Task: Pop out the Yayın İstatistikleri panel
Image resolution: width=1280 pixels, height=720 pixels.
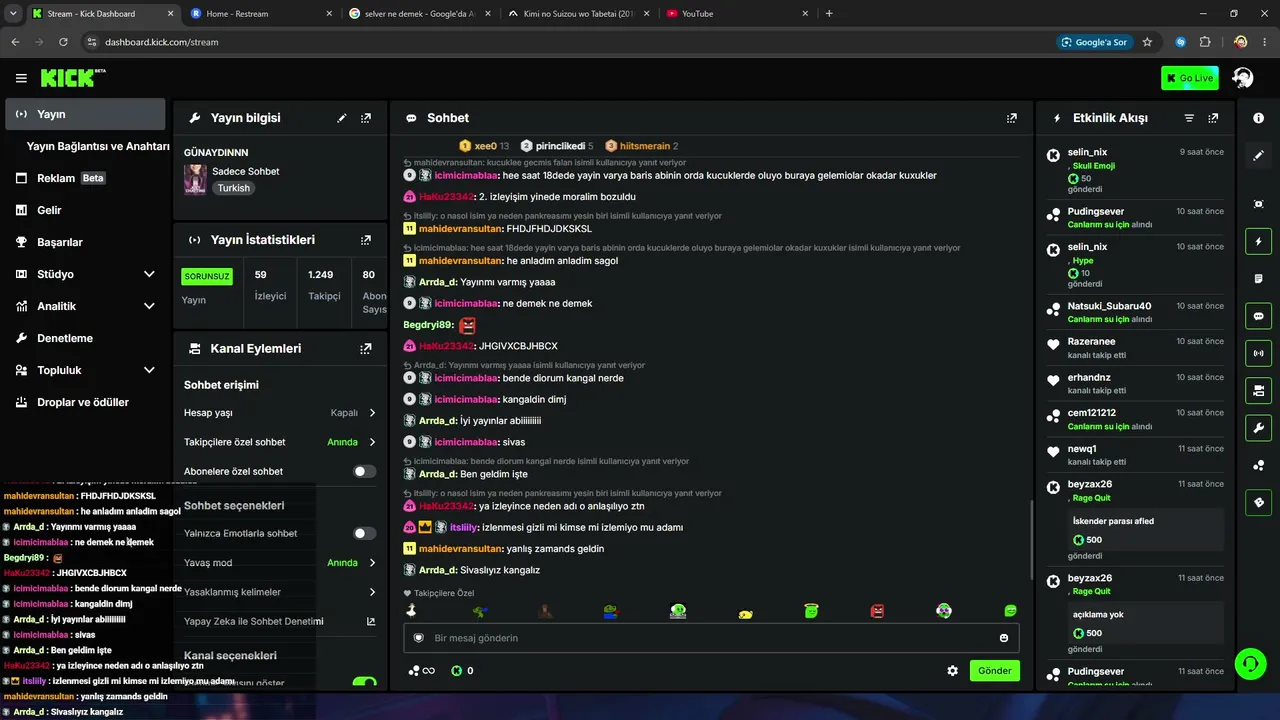Action: pyautogui.click(x=366, y=240)
